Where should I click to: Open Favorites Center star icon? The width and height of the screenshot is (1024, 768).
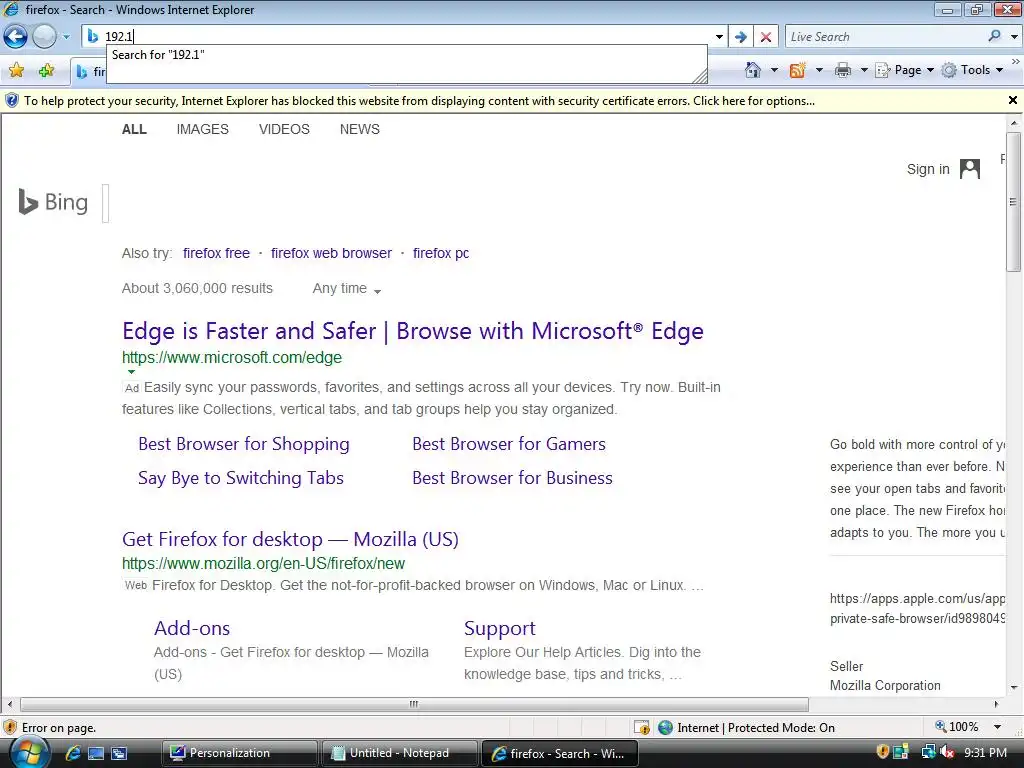tap(16, 70)
